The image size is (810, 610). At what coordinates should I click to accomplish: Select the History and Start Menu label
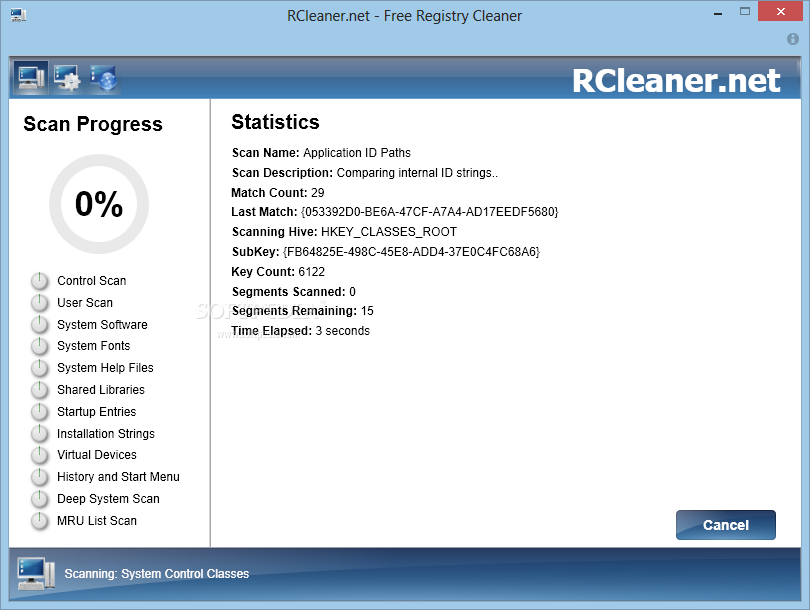118,477
